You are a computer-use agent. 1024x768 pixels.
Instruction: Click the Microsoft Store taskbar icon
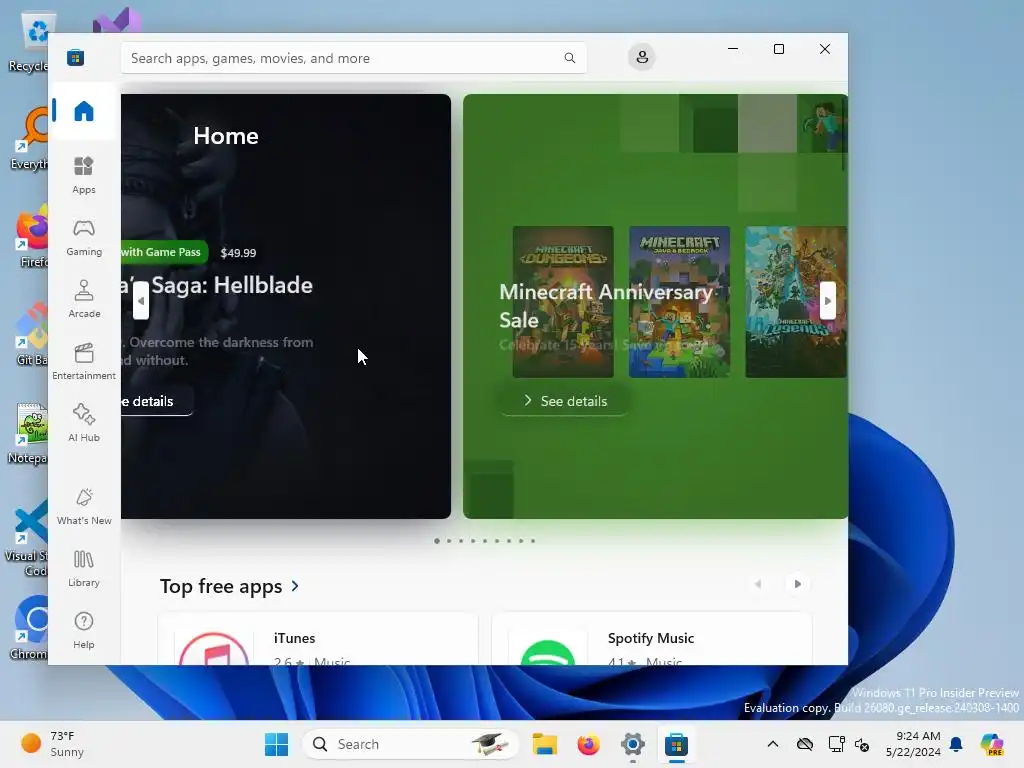coord(677,744)
